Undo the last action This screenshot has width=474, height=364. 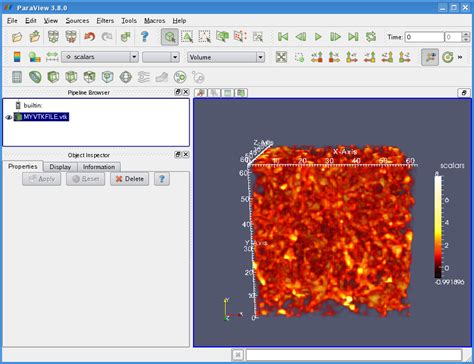click(x=89, y=37)
